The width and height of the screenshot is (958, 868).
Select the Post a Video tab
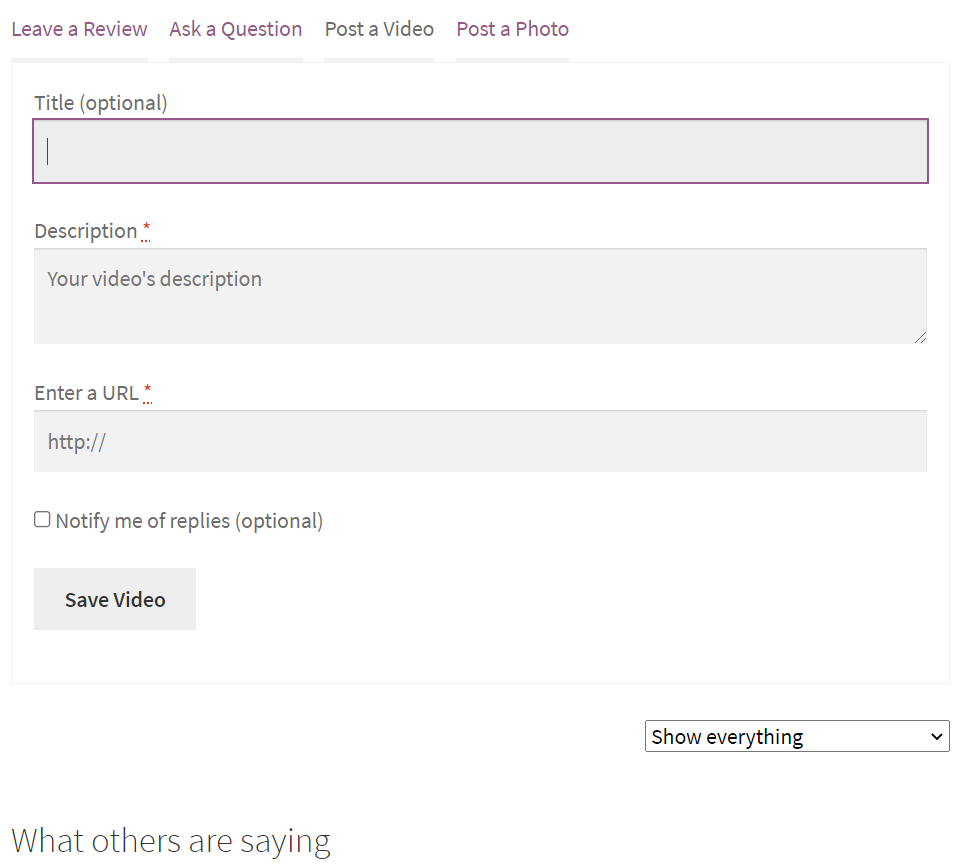tap(379, 29)
